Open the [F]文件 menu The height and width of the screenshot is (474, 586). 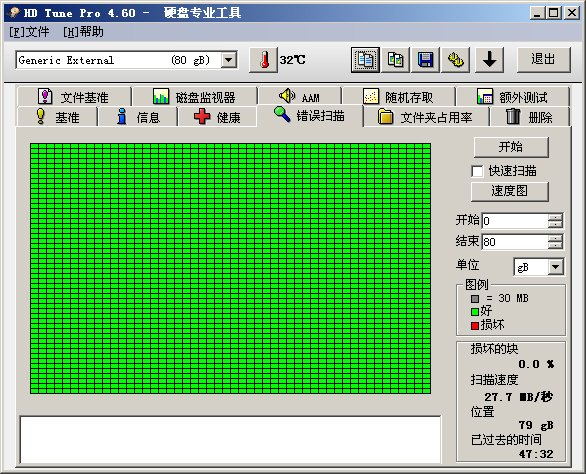(x=29, y=32)
